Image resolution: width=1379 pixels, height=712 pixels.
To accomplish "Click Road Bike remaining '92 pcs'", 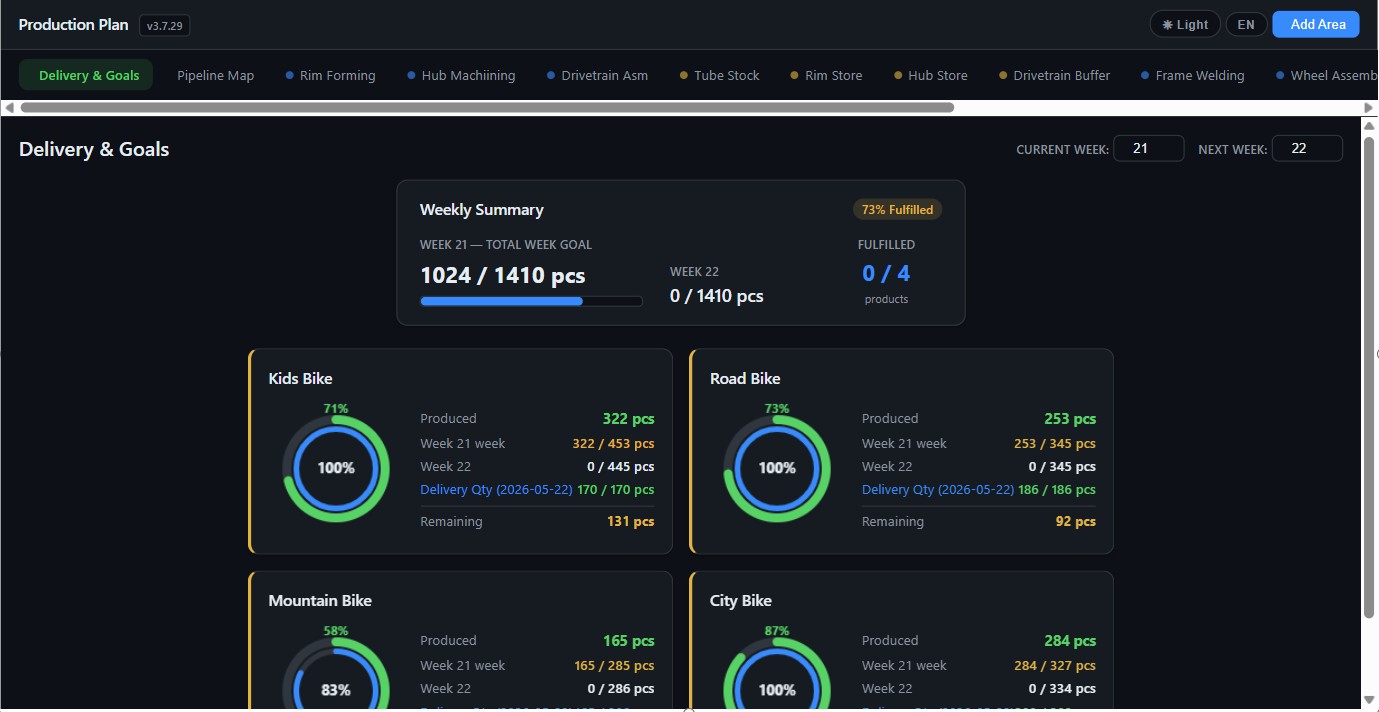I will [x=1076, y=522].
